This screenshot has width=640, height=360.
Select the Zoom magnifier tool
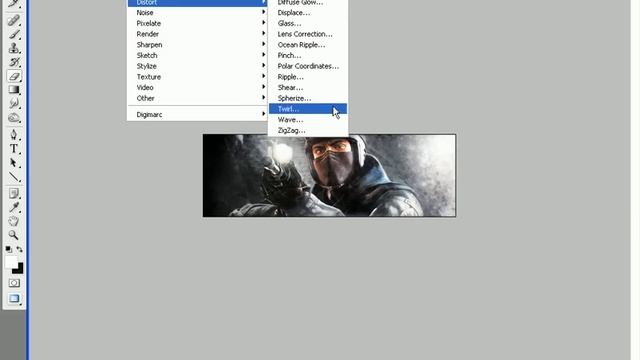(x=14, y=235)
